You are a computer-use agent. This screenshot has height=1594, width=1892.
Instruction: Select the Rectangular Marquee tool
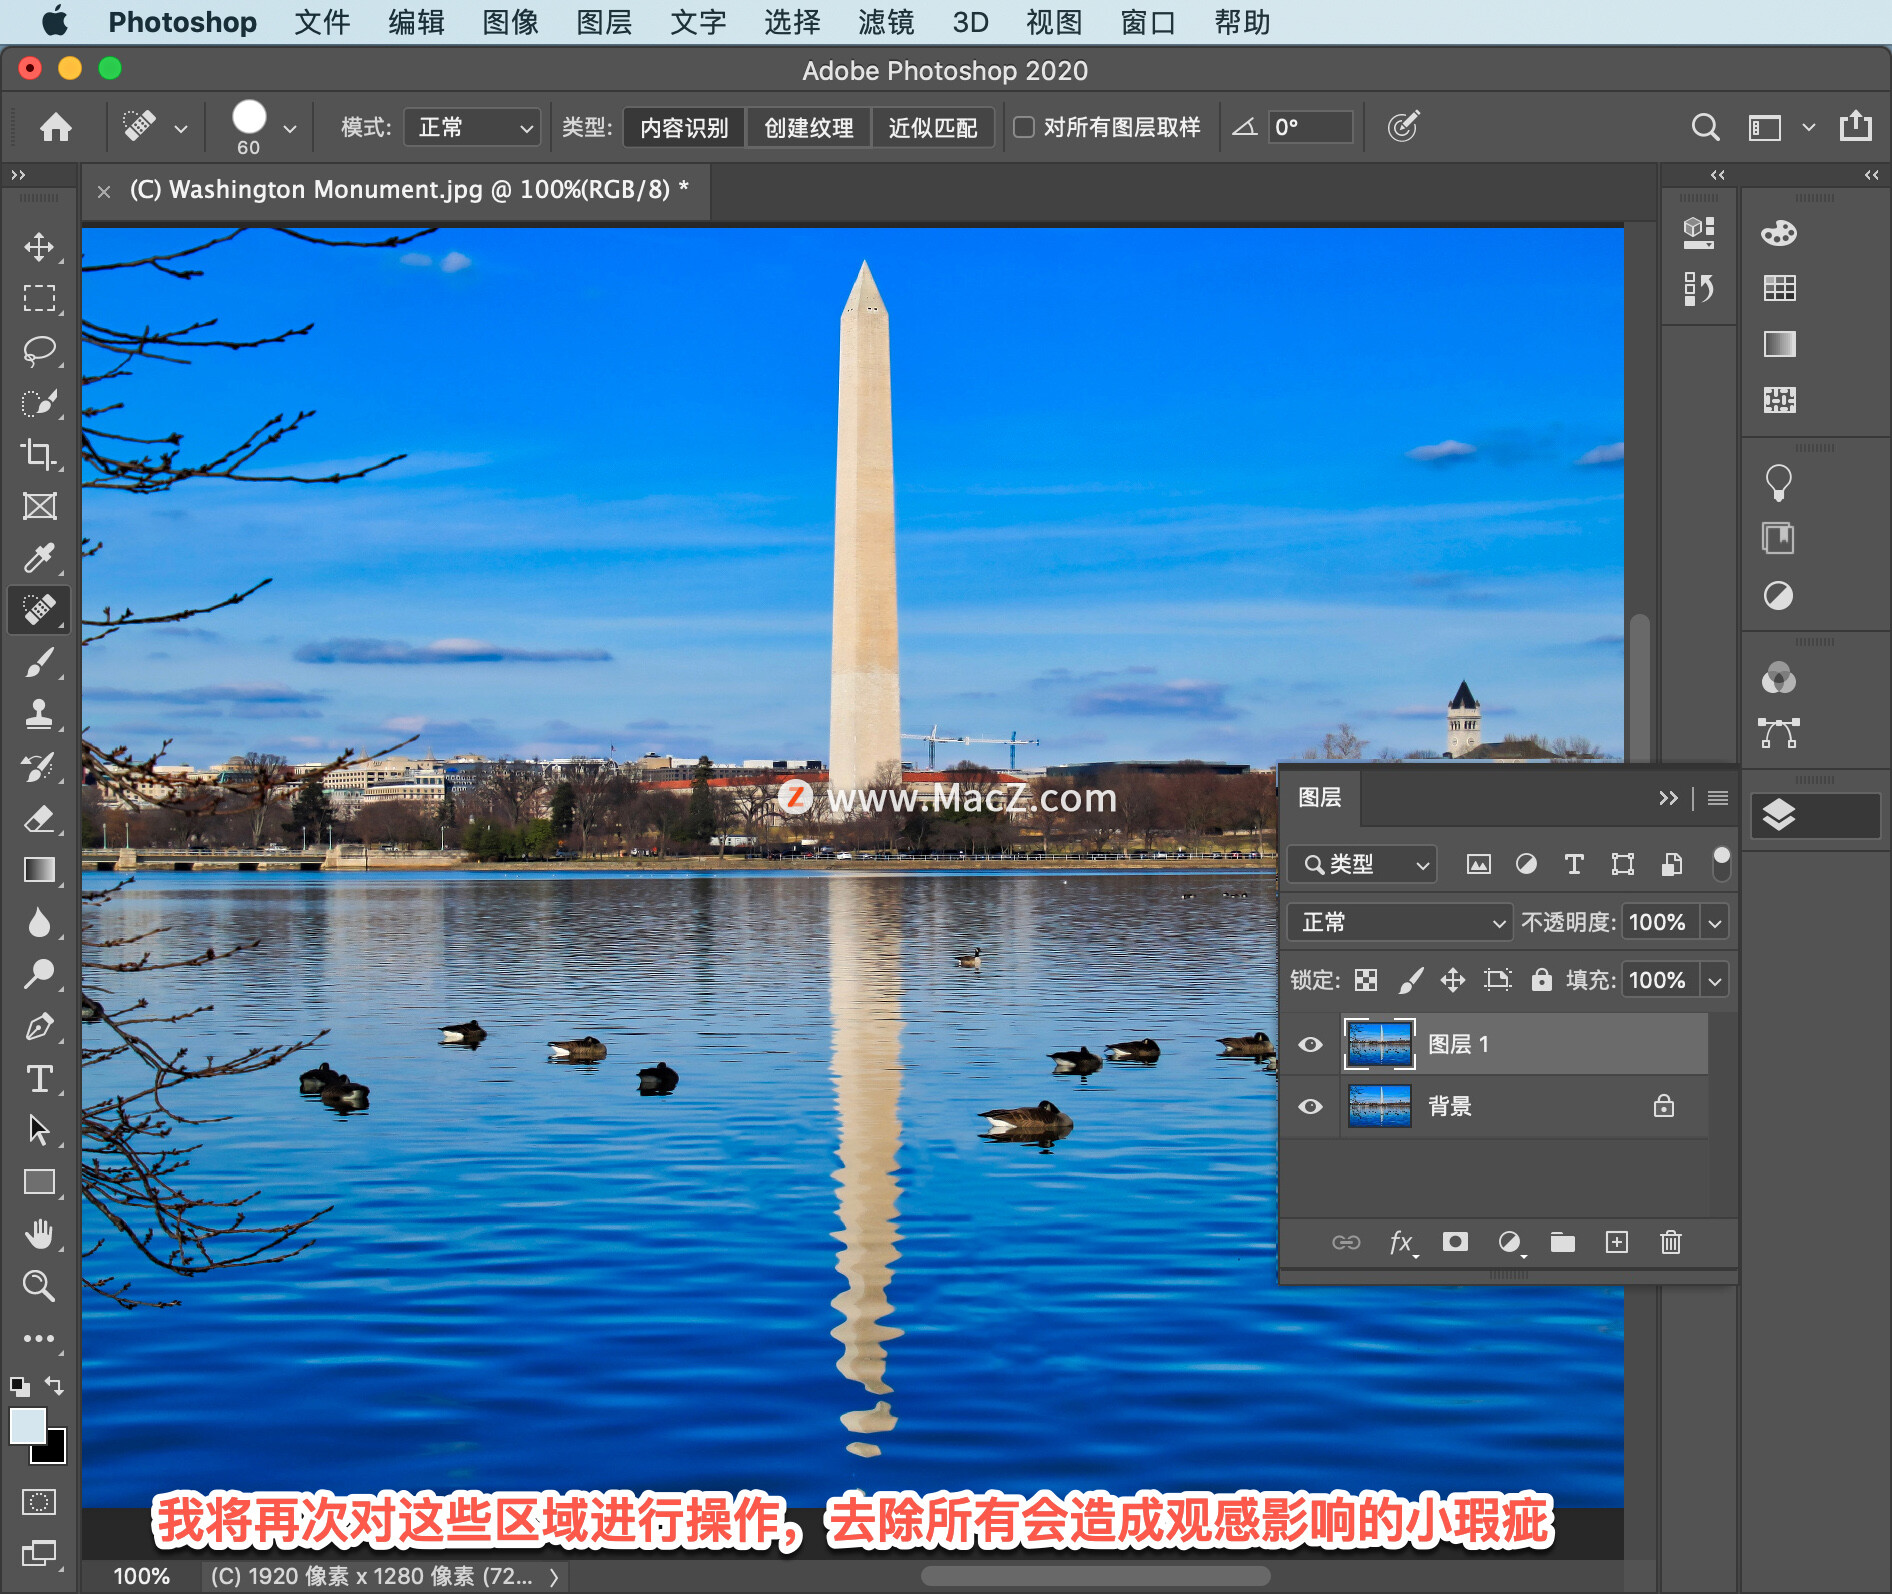tap(39, 298)
